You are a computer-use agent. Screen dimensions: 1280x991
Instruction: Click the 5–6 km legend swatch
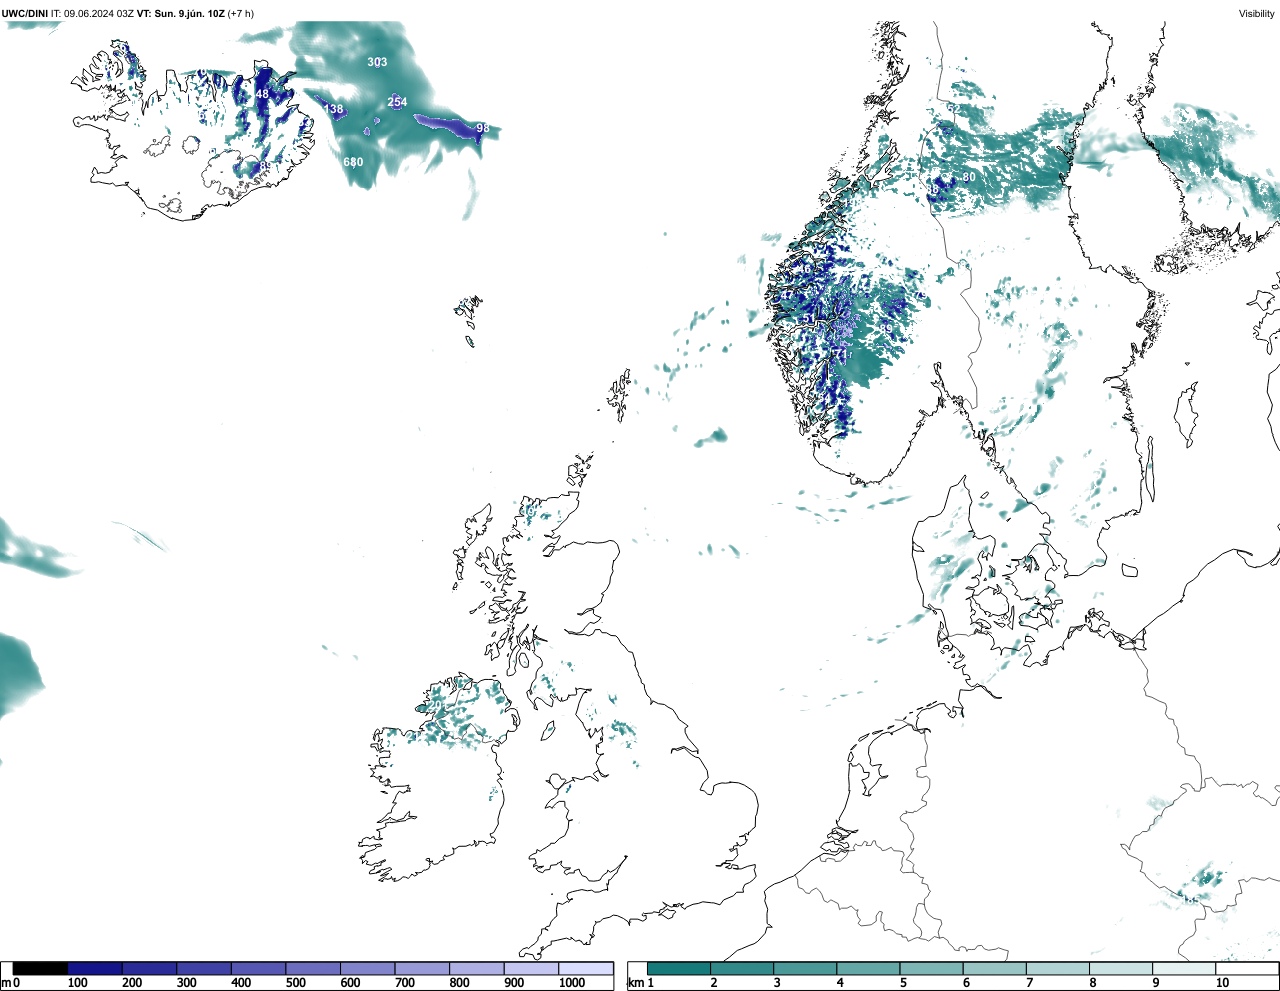click(931, 969)
